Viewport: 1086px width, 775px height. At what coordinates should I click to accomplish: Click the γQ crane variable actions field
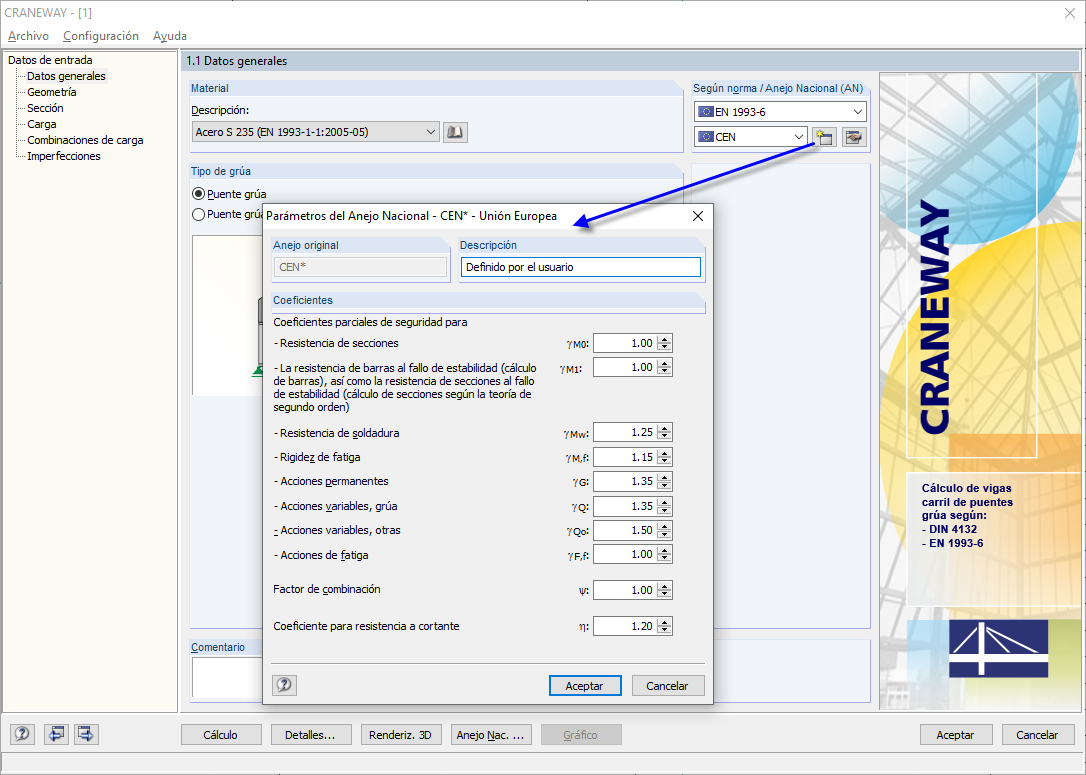(625, 506)
